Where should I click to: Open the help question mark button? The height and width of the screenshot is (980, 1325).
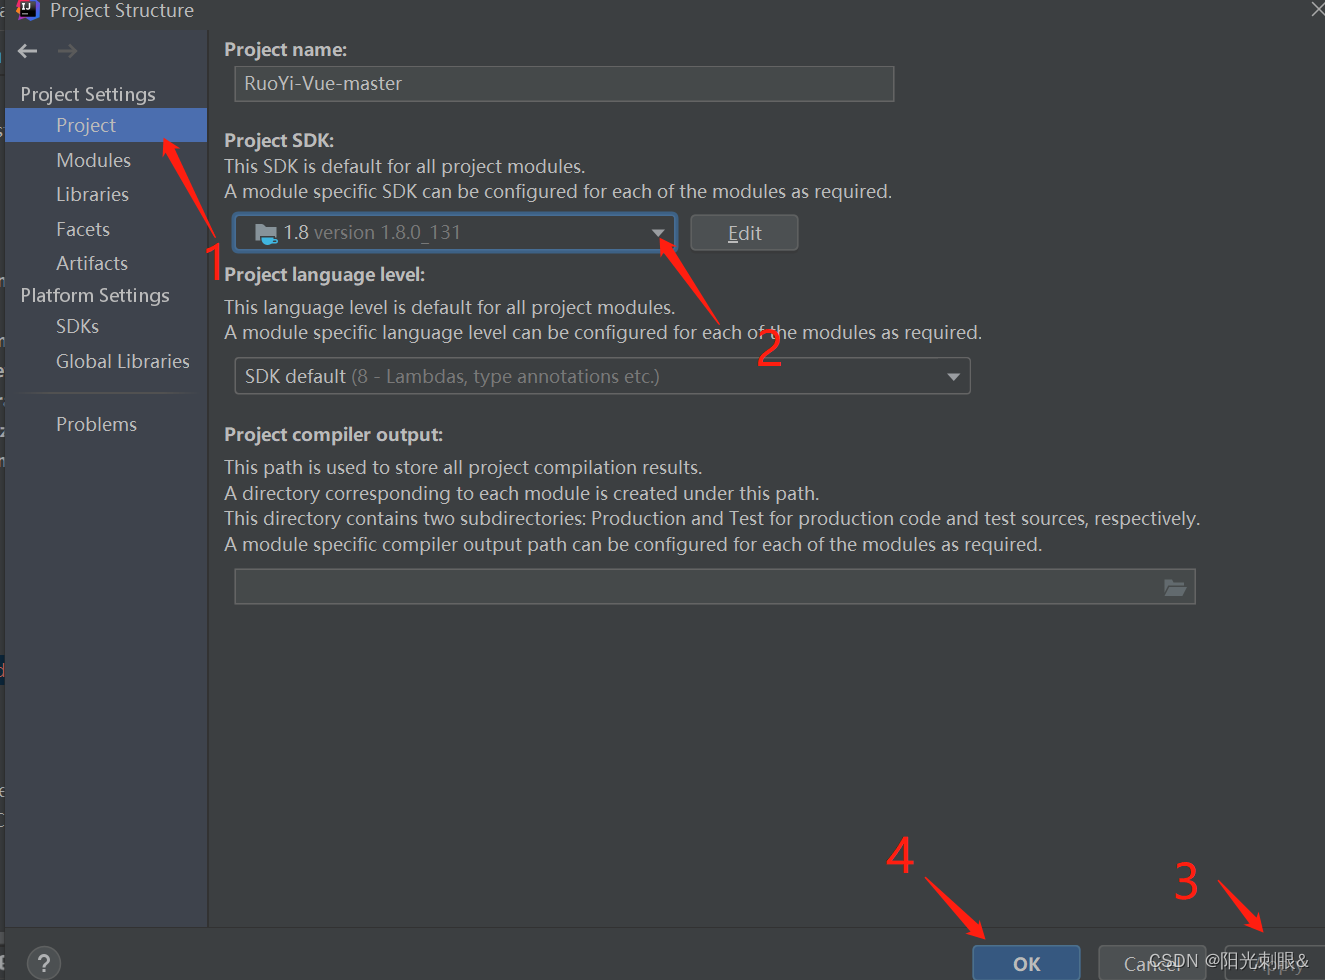[x=44, y=964]
